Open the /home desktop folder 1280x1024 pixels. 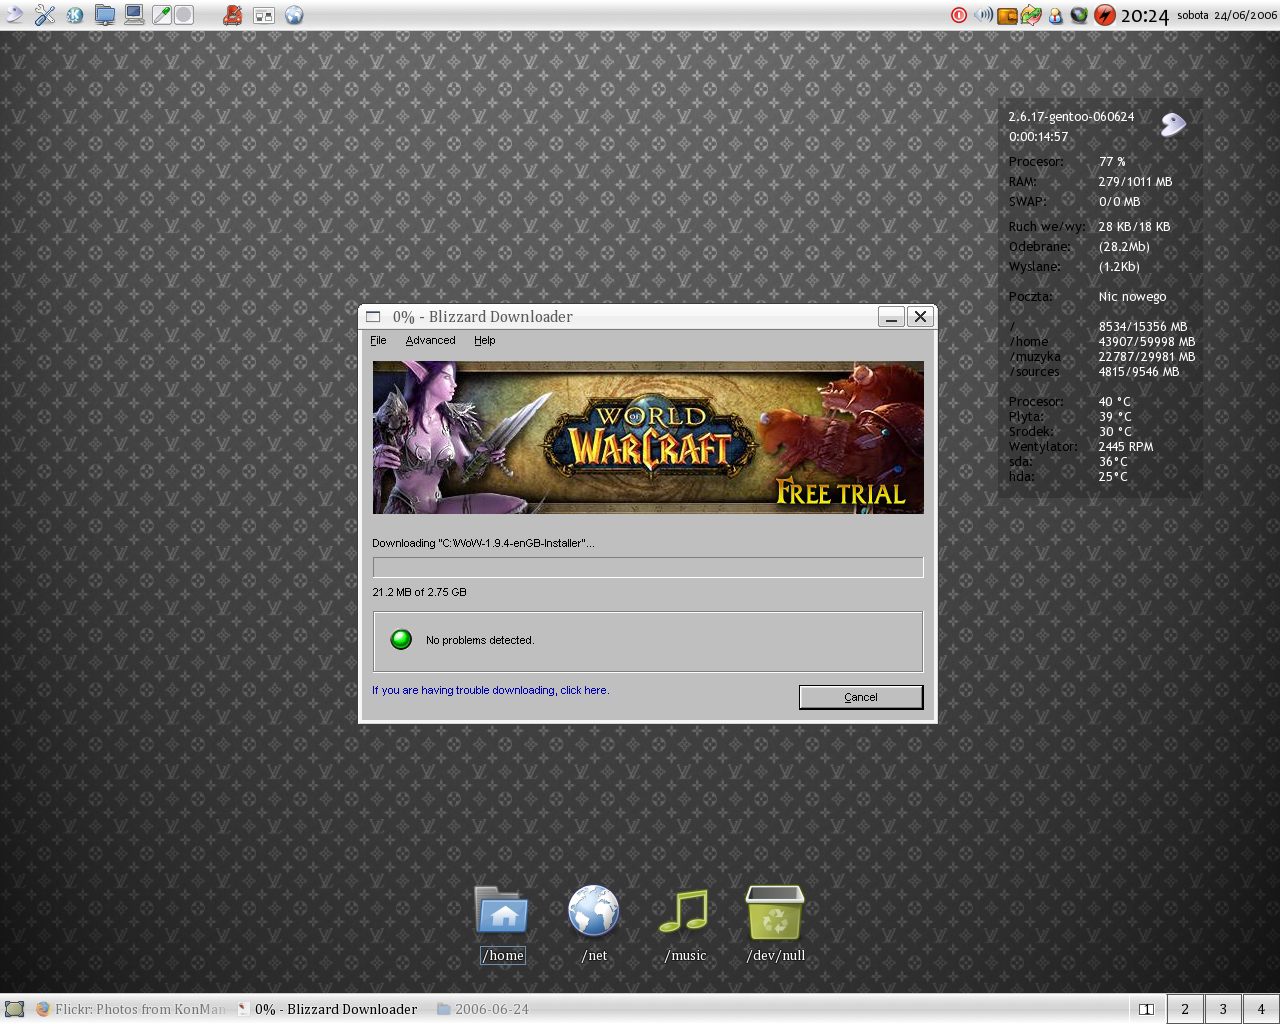point(503,924)
